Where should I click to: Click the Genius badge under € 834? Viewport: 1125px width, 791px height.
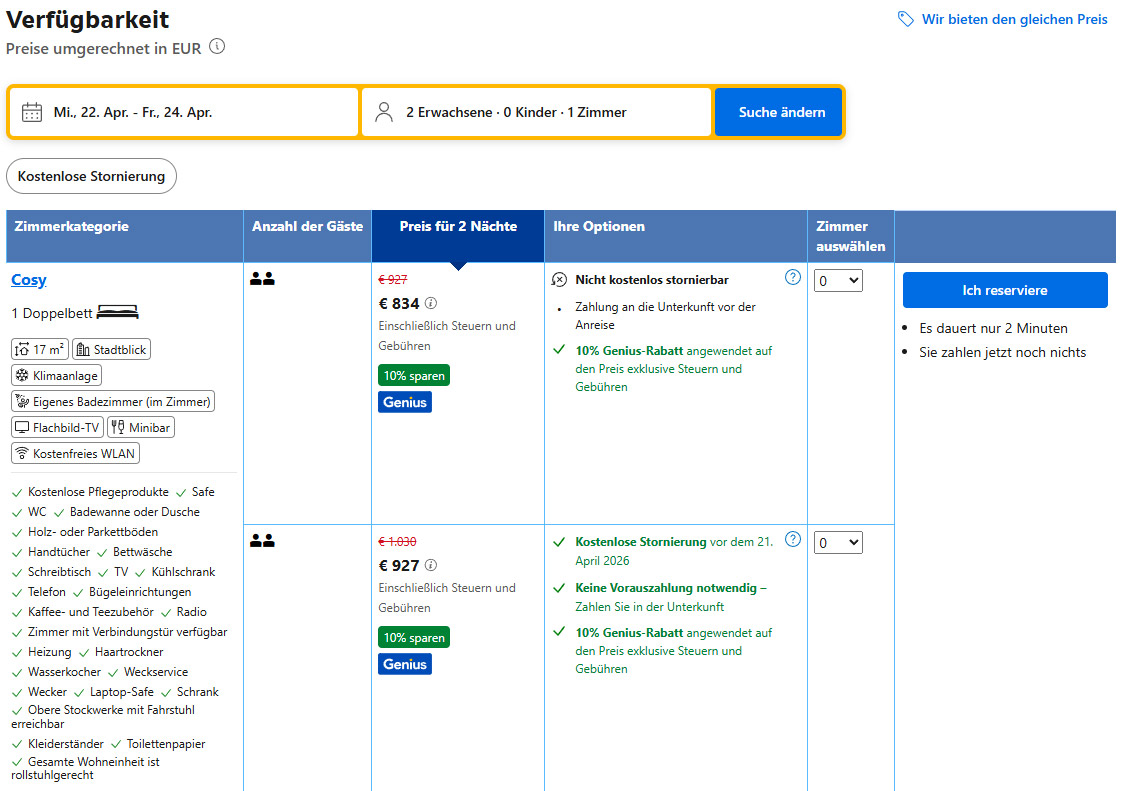[x=405, y=402]
